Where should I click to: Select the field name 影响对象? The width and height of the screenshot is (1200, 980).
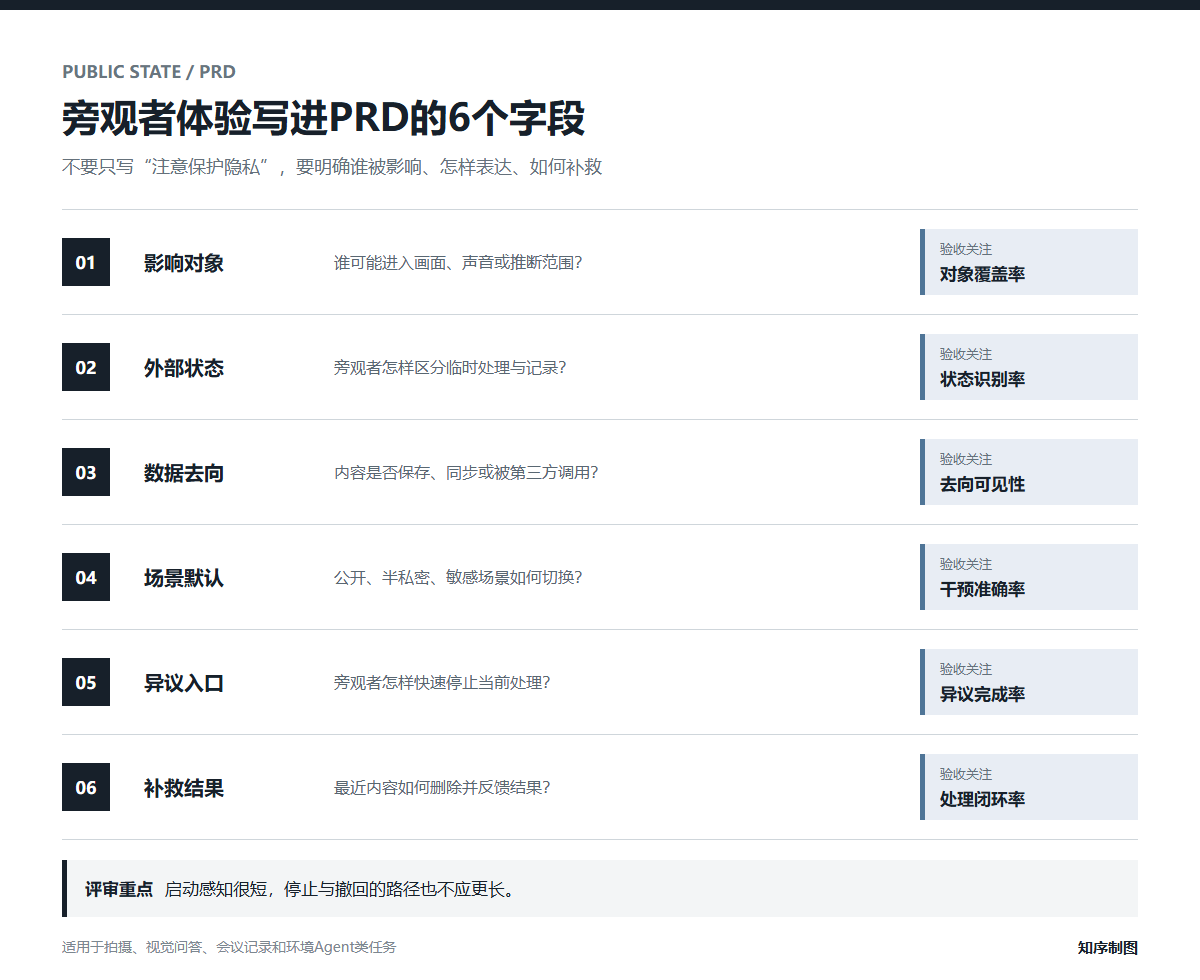pyautogui.click(x=184, y=263)
